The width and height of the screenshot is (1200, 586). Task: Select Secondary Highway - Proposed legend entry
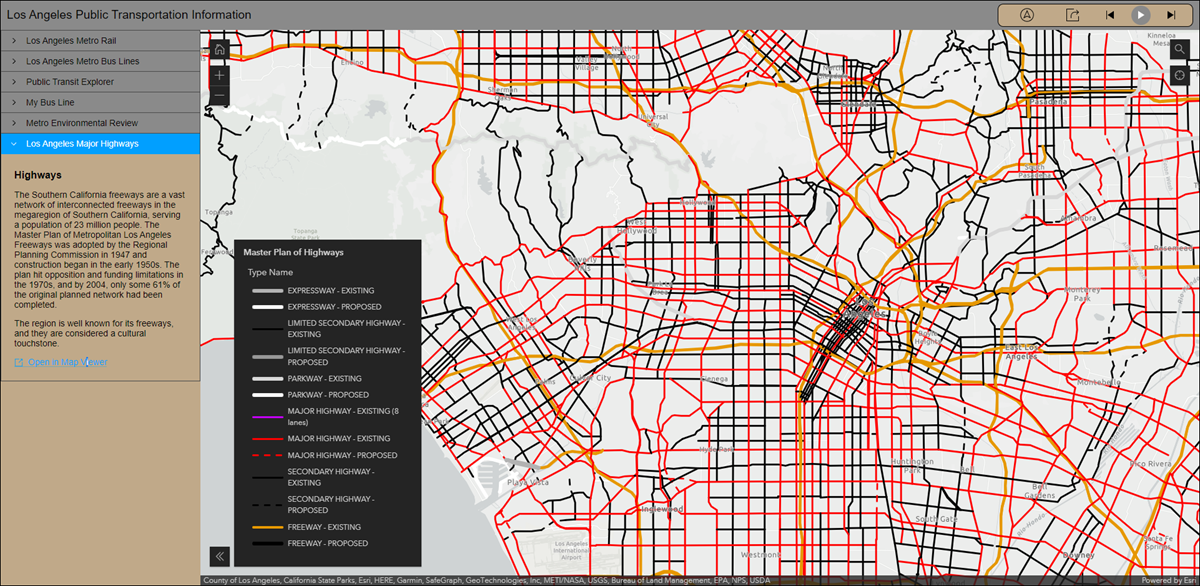[329, 504]
